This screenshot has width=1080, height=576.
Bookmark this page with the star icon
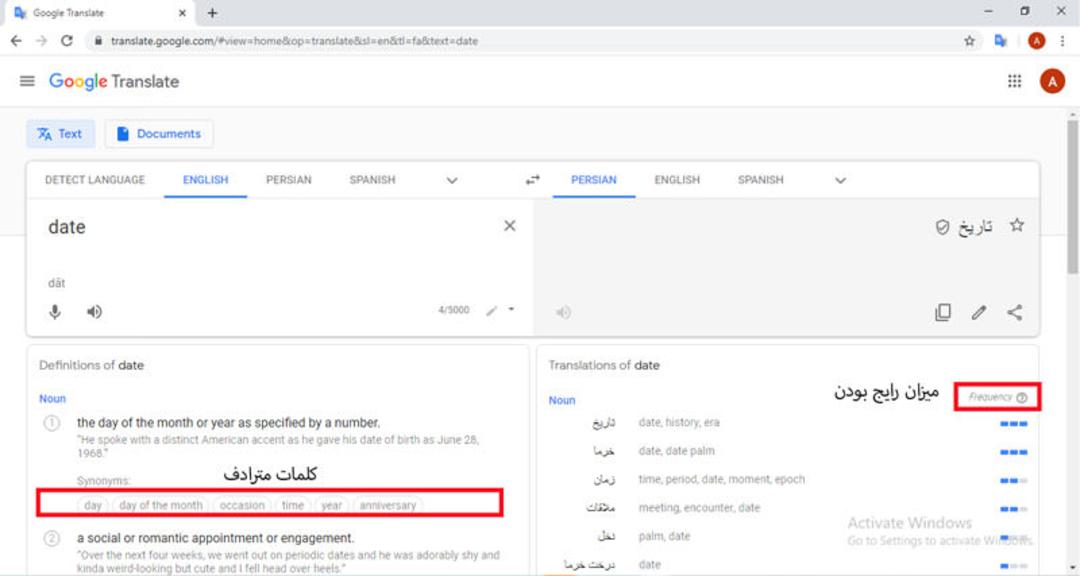tap(970, 41)
